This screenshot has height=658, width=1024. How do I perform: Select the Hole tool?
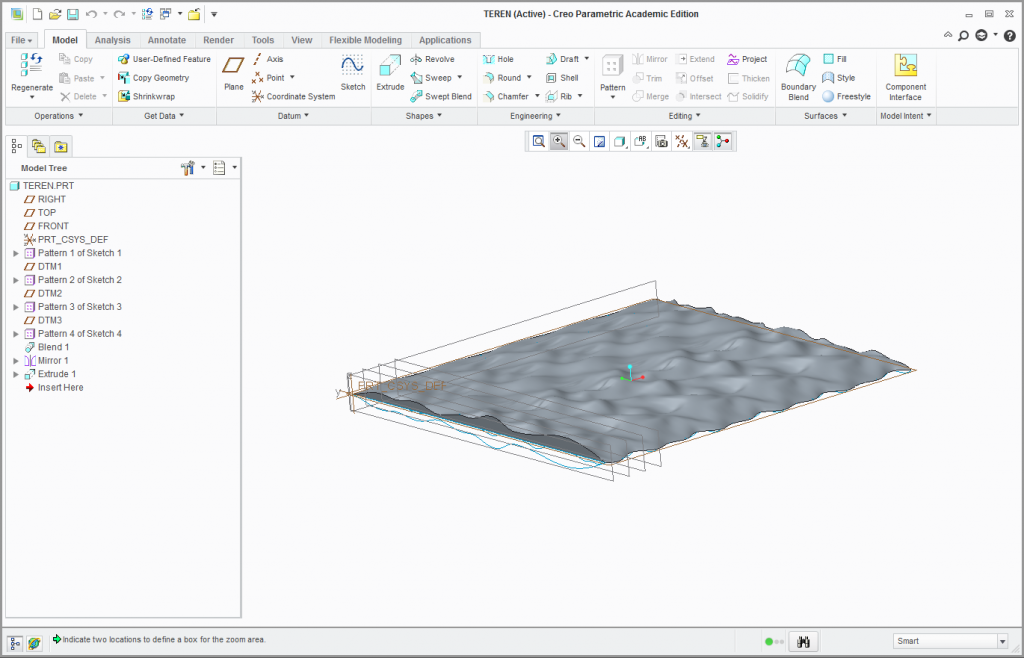[x=498, y=59]
